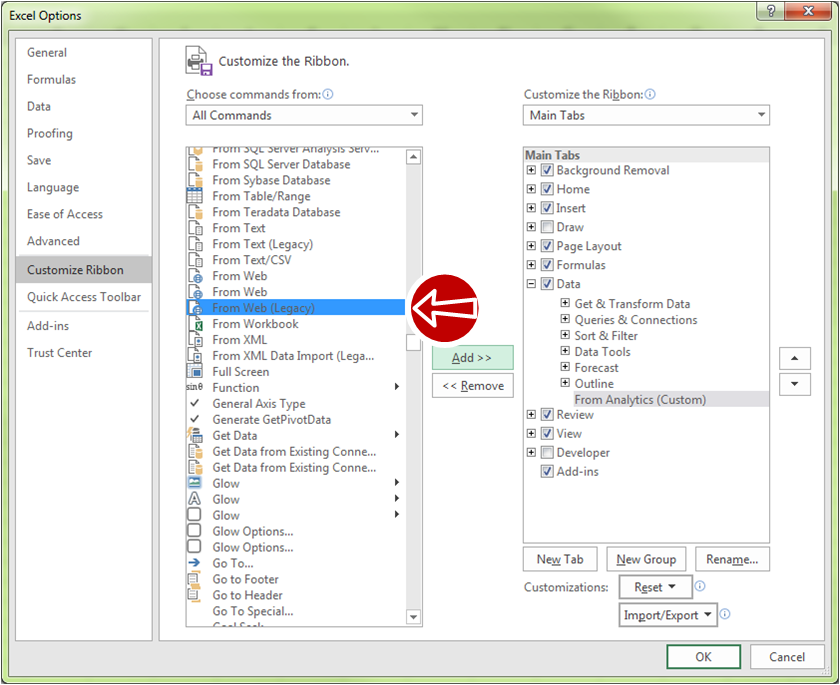
Task: Click the Go To arrow icon
Action: click(195, 564)
